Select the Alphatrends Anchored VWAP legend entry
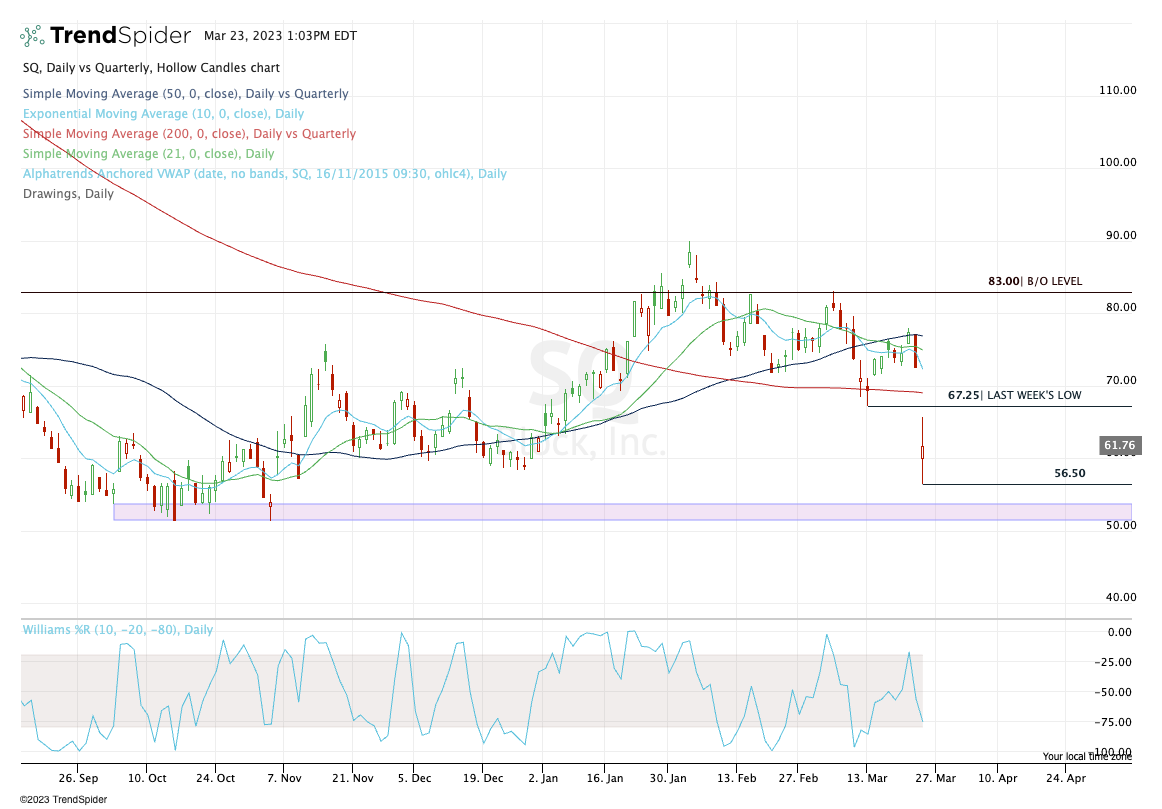1162x809 pixels. 264,174
